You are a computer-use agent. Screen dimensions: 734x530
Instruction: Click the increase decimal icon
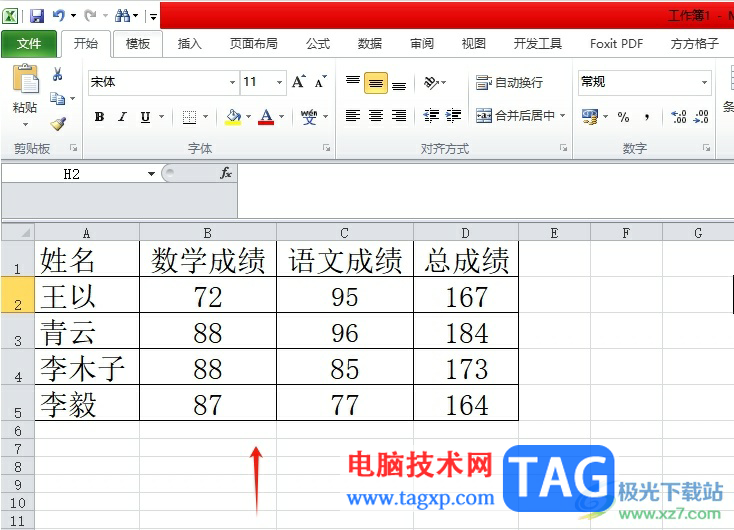pos(678,117)
